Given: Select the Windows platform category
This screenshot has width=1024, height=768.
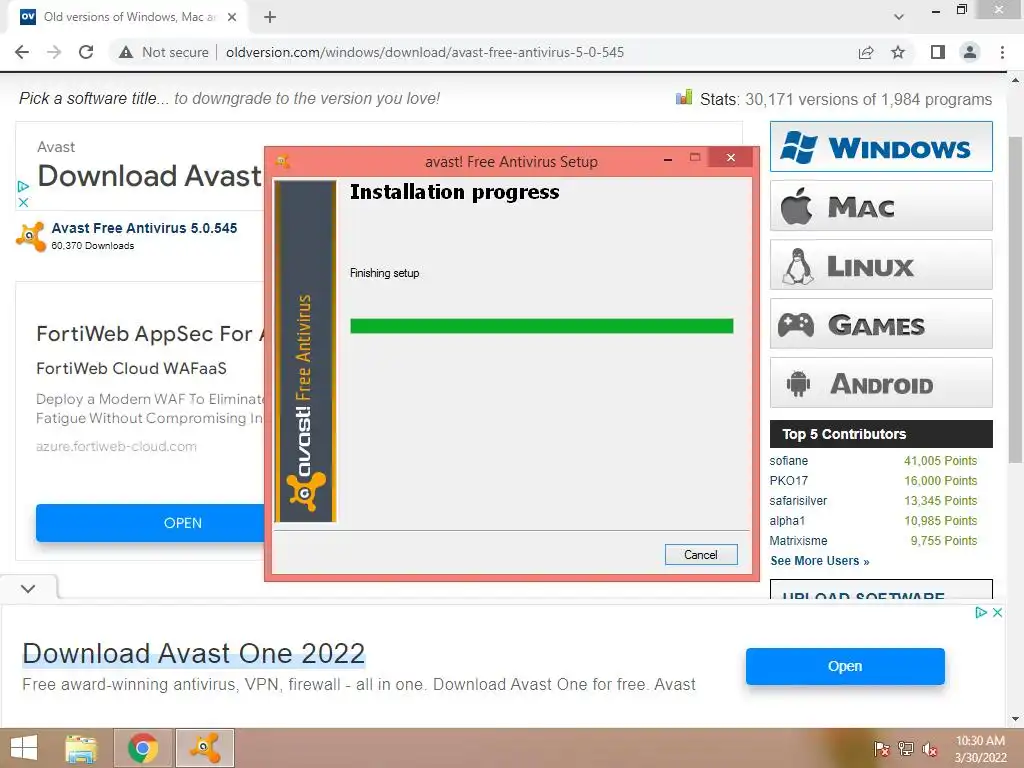Looking at the screenshot, I should click(x=881, y=146).
